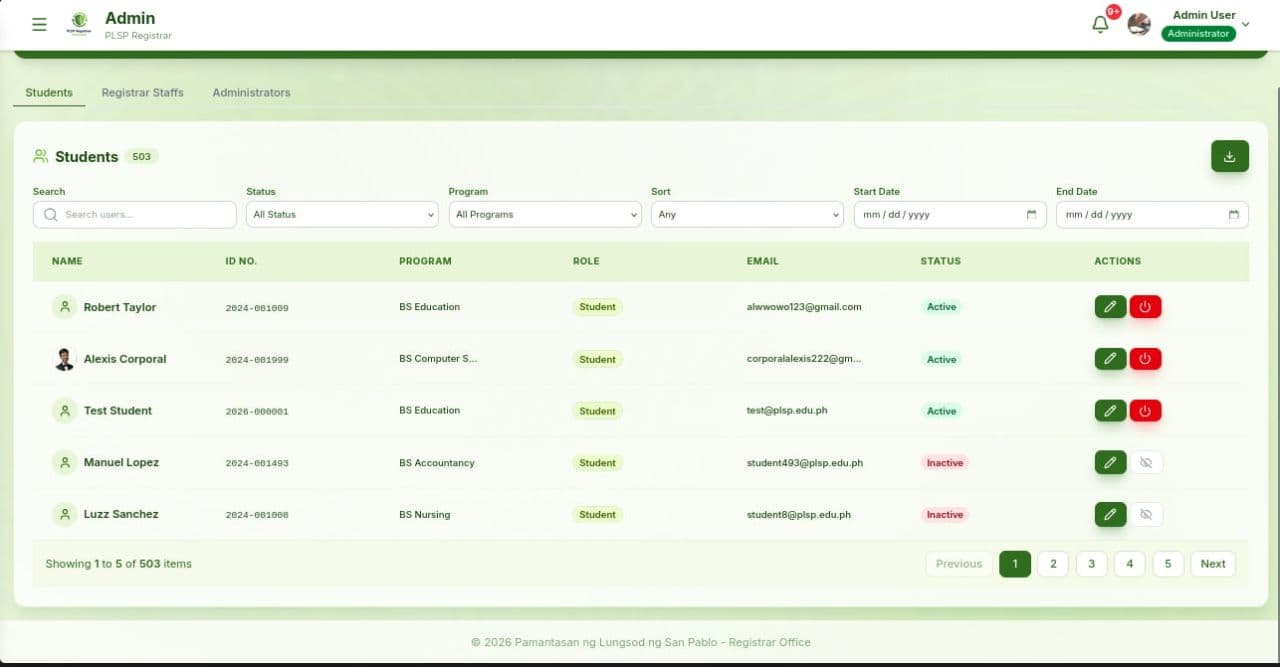This screenshot has width=1280, height=667.
Task: Go to the Previous page
Action: 959,564
